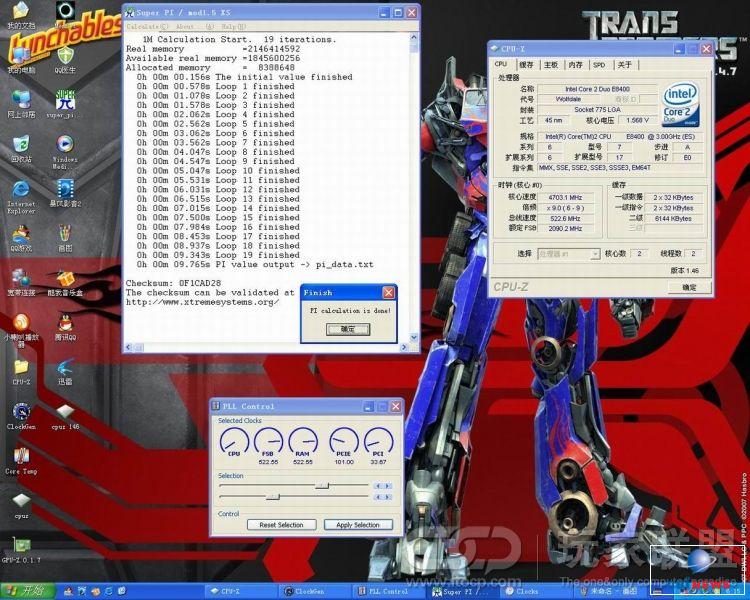Open the 回收站 recycle bin icon
750x600 pixels.
21,149
